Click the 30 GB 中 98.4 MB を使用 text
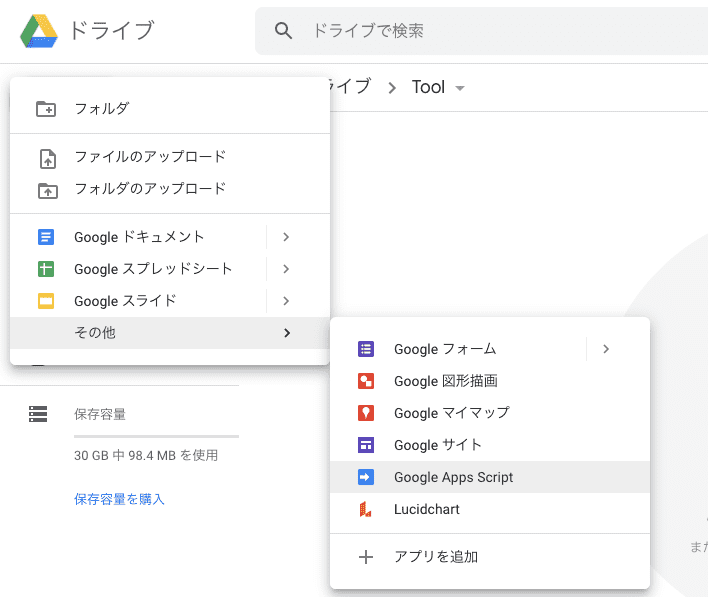 [146, 455]
